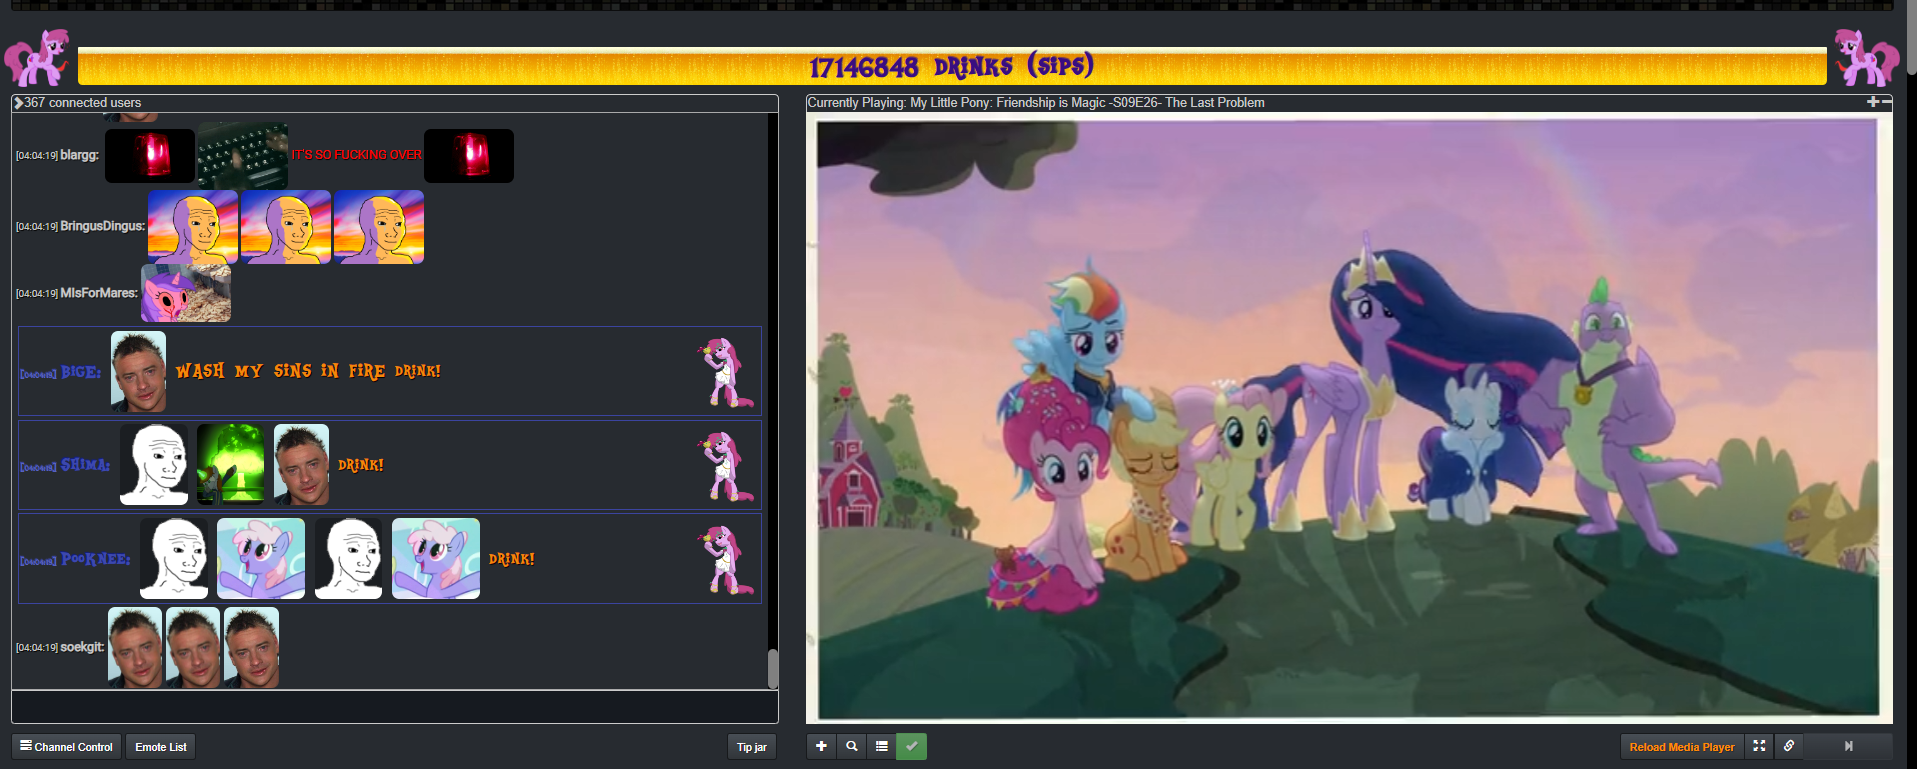Click the blargg username in chat
This screenshot has height=769, width=1917.
79,155
